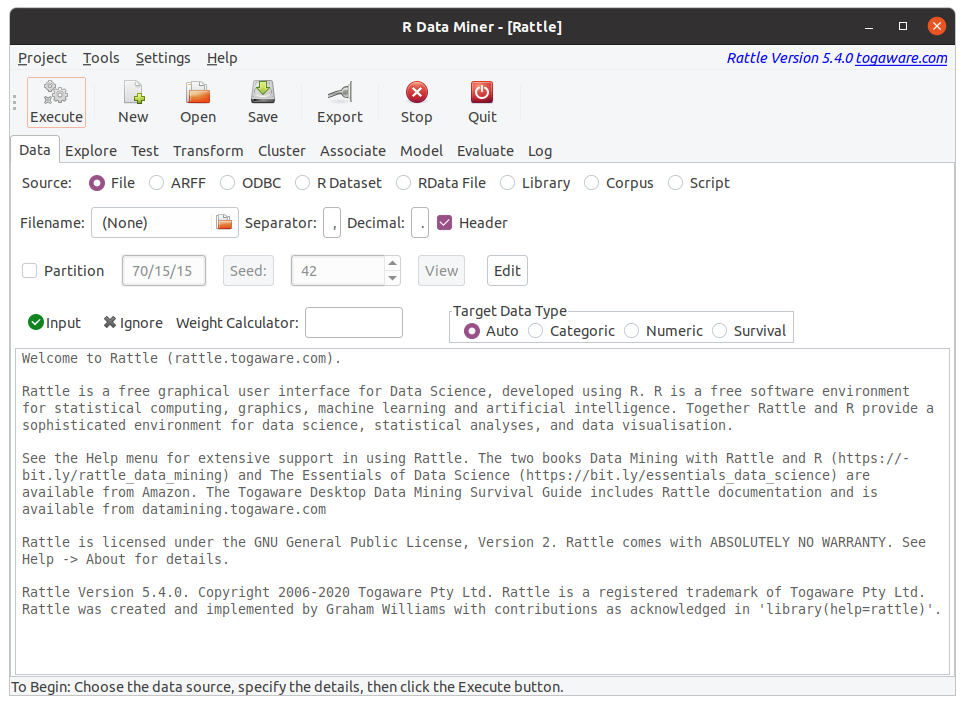Click the Open folder toolbar icon
Image resolution: width=965 pixels, height=705 pixels.
pyautogui.click(x=198, y=102)
